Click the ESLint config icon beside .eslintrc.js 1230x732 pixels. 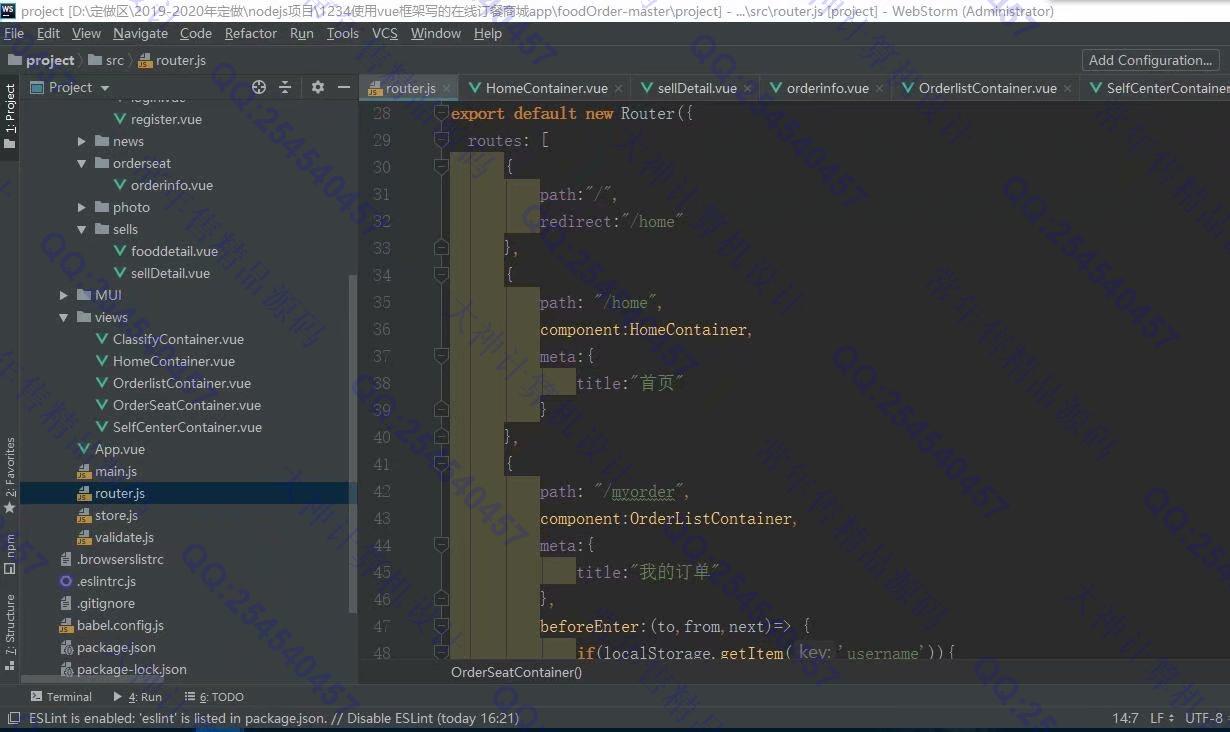click(x=66, y=581)
